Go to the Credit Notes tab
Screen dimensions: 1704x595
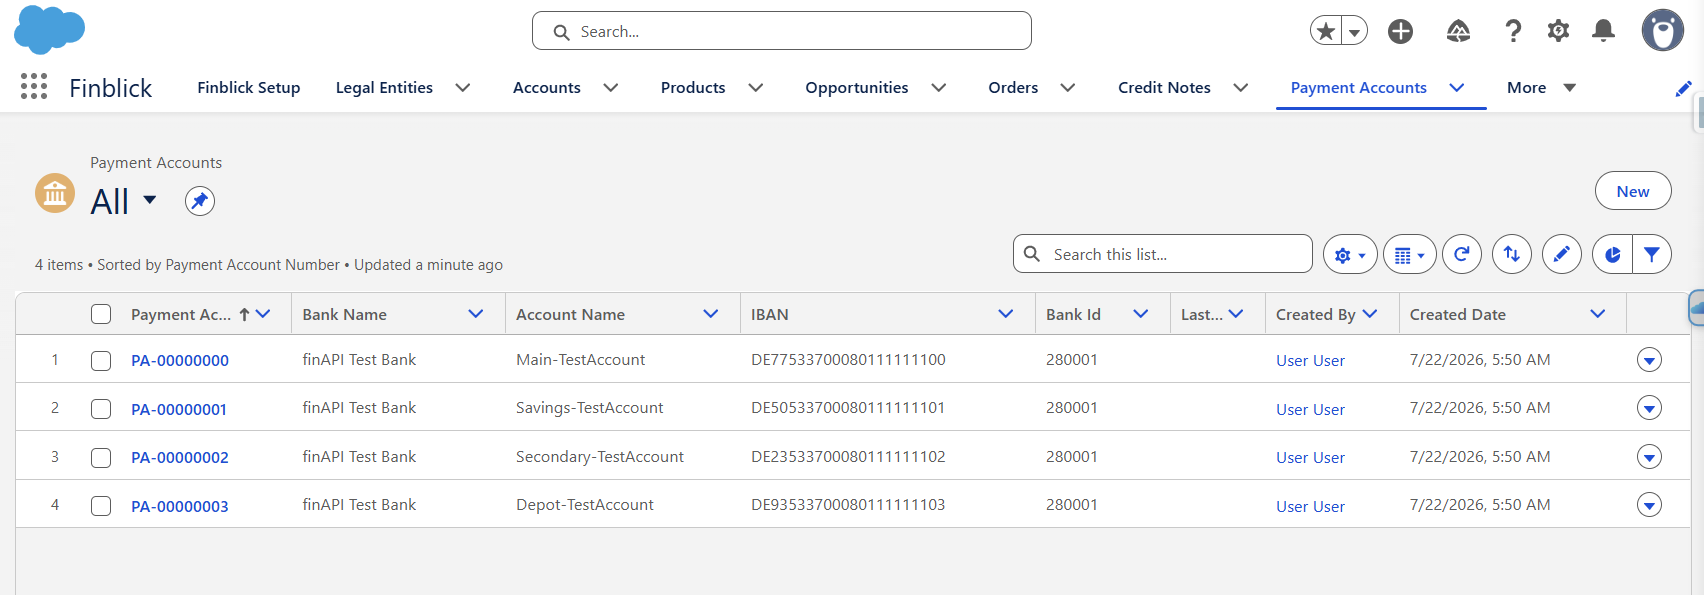1164,88
